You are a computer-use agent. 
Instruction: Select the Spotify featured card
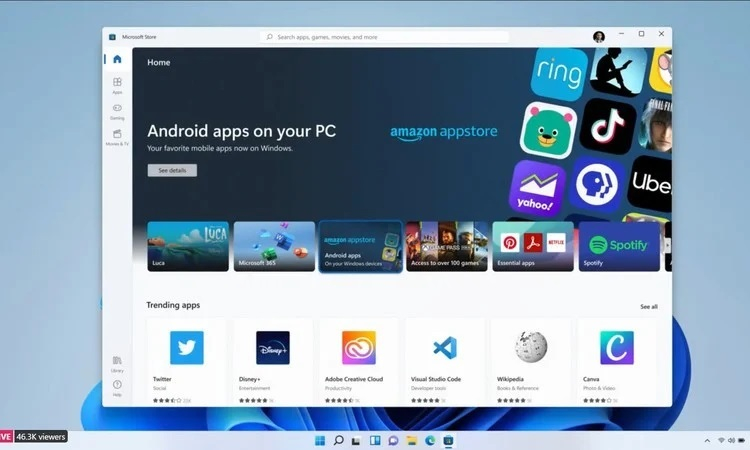pos(619,247)
